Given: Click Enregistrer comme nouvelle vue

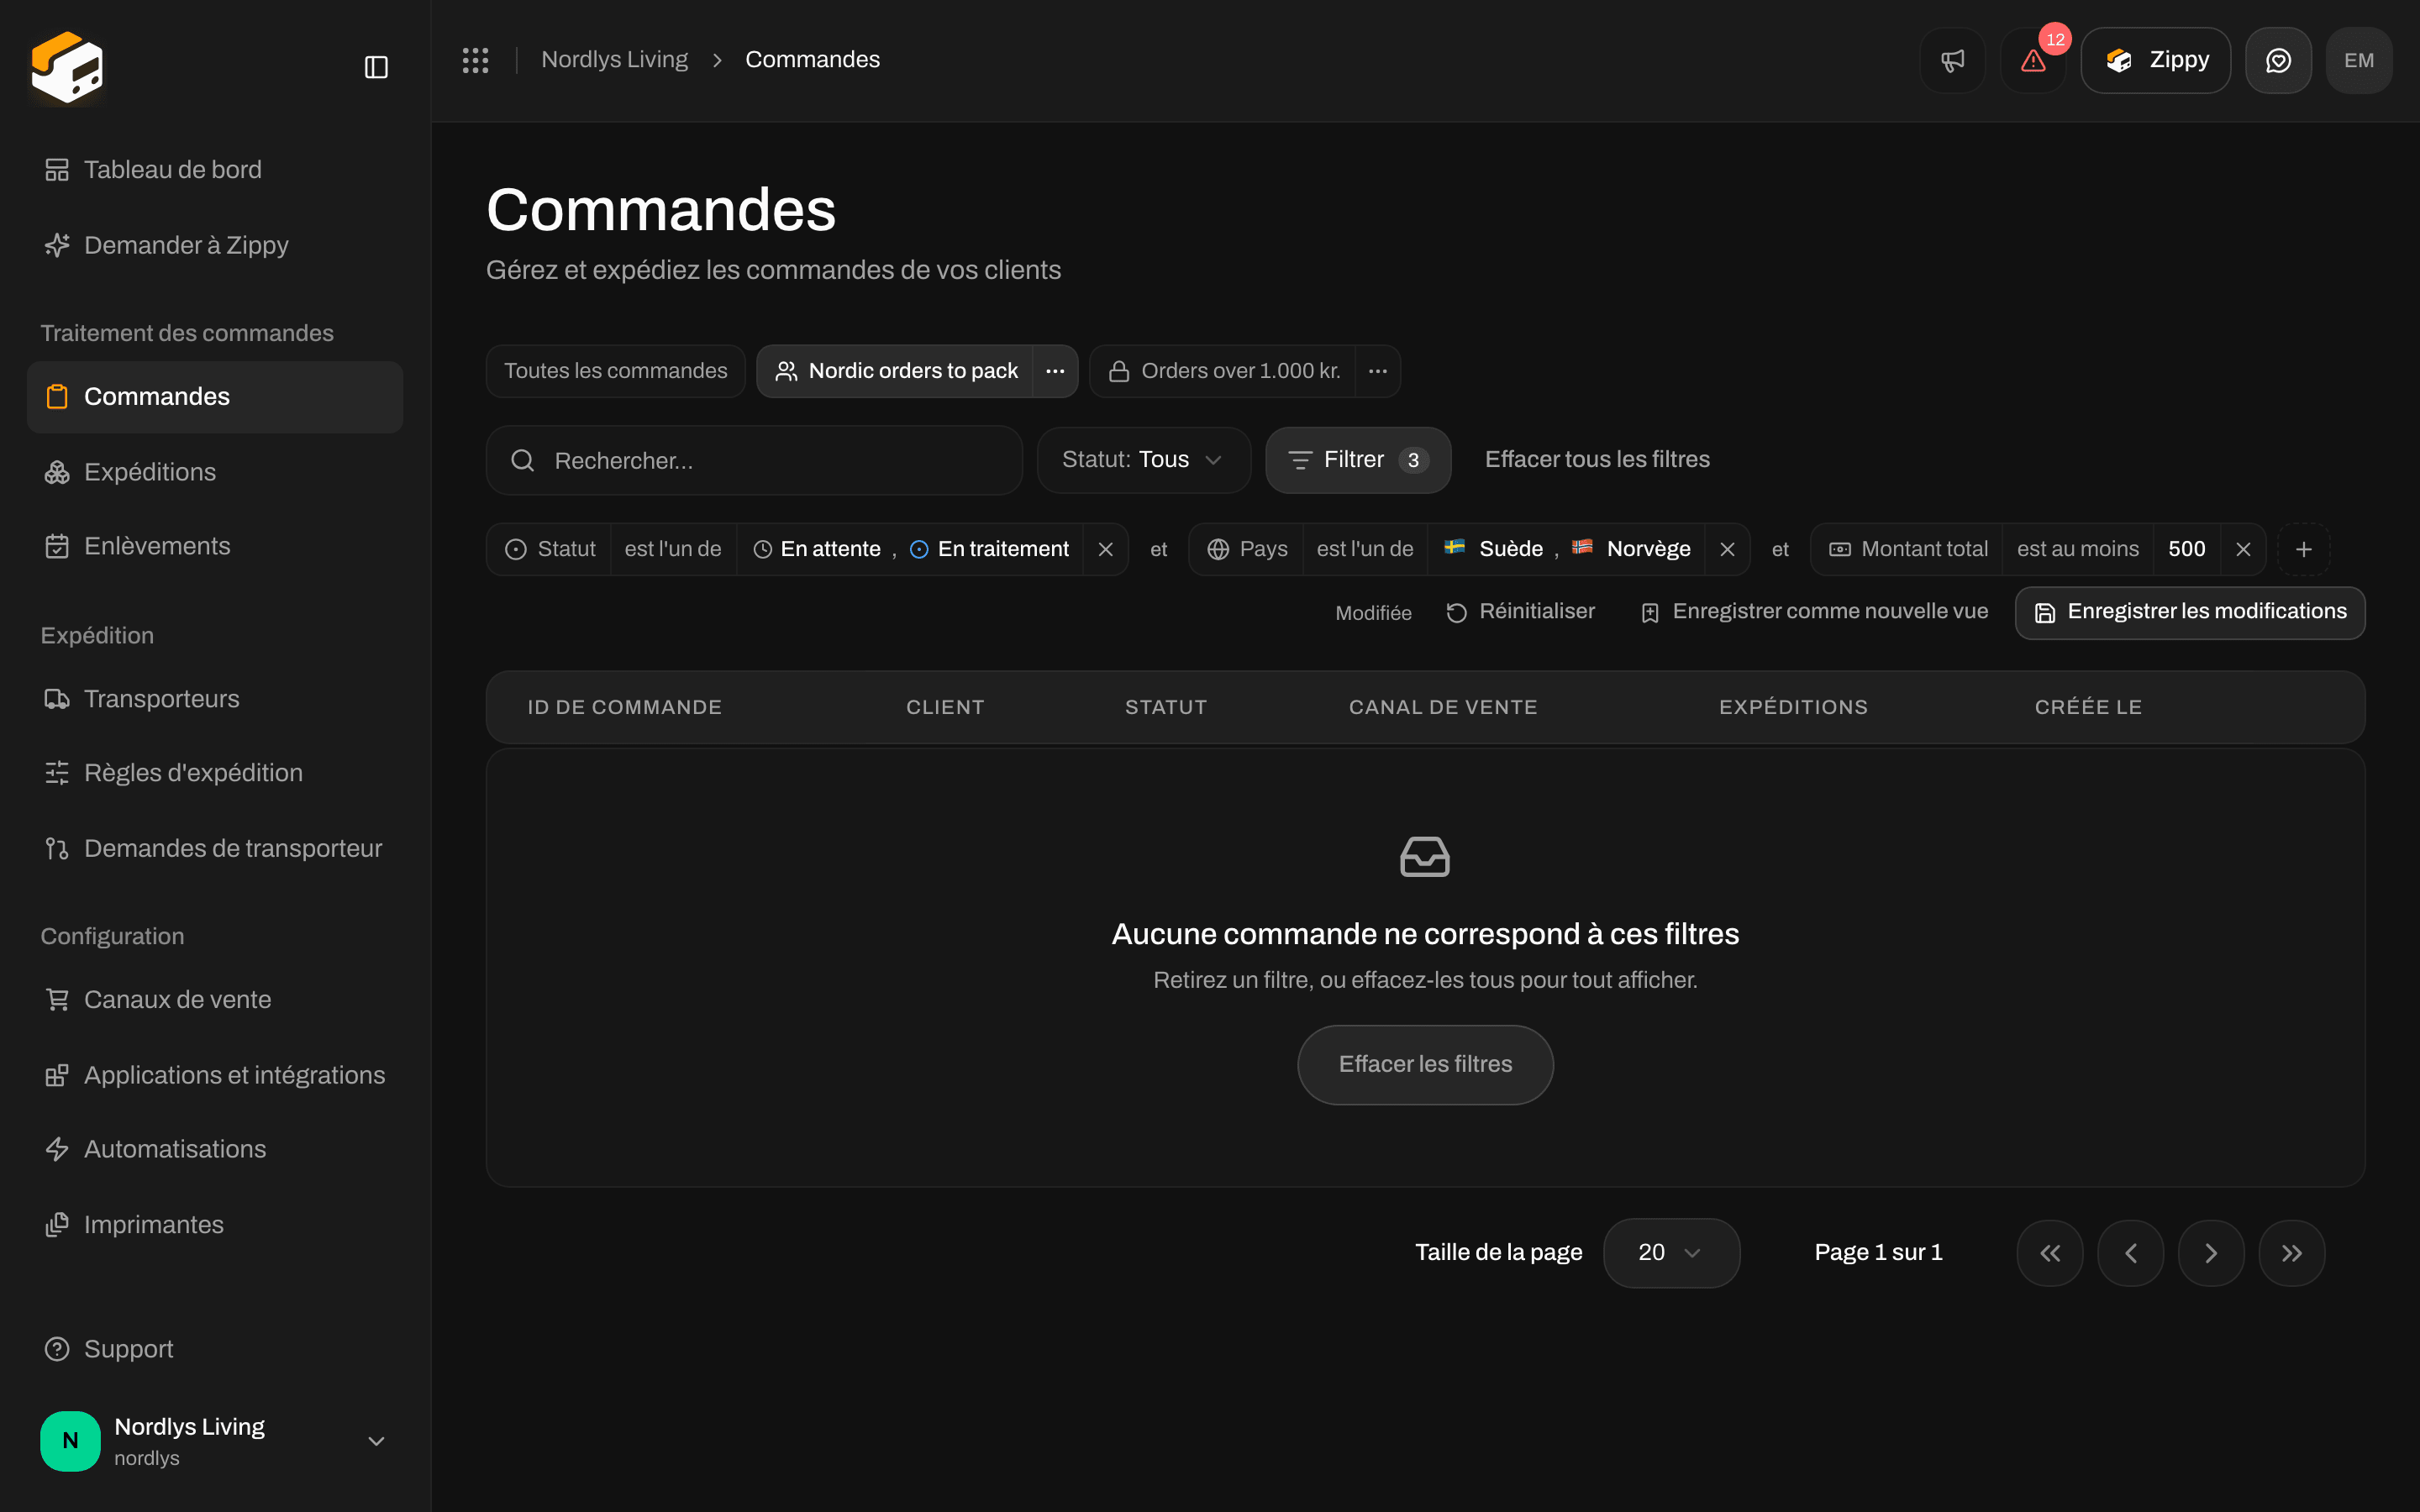Looking at the screenshot, I should 1814,612.
